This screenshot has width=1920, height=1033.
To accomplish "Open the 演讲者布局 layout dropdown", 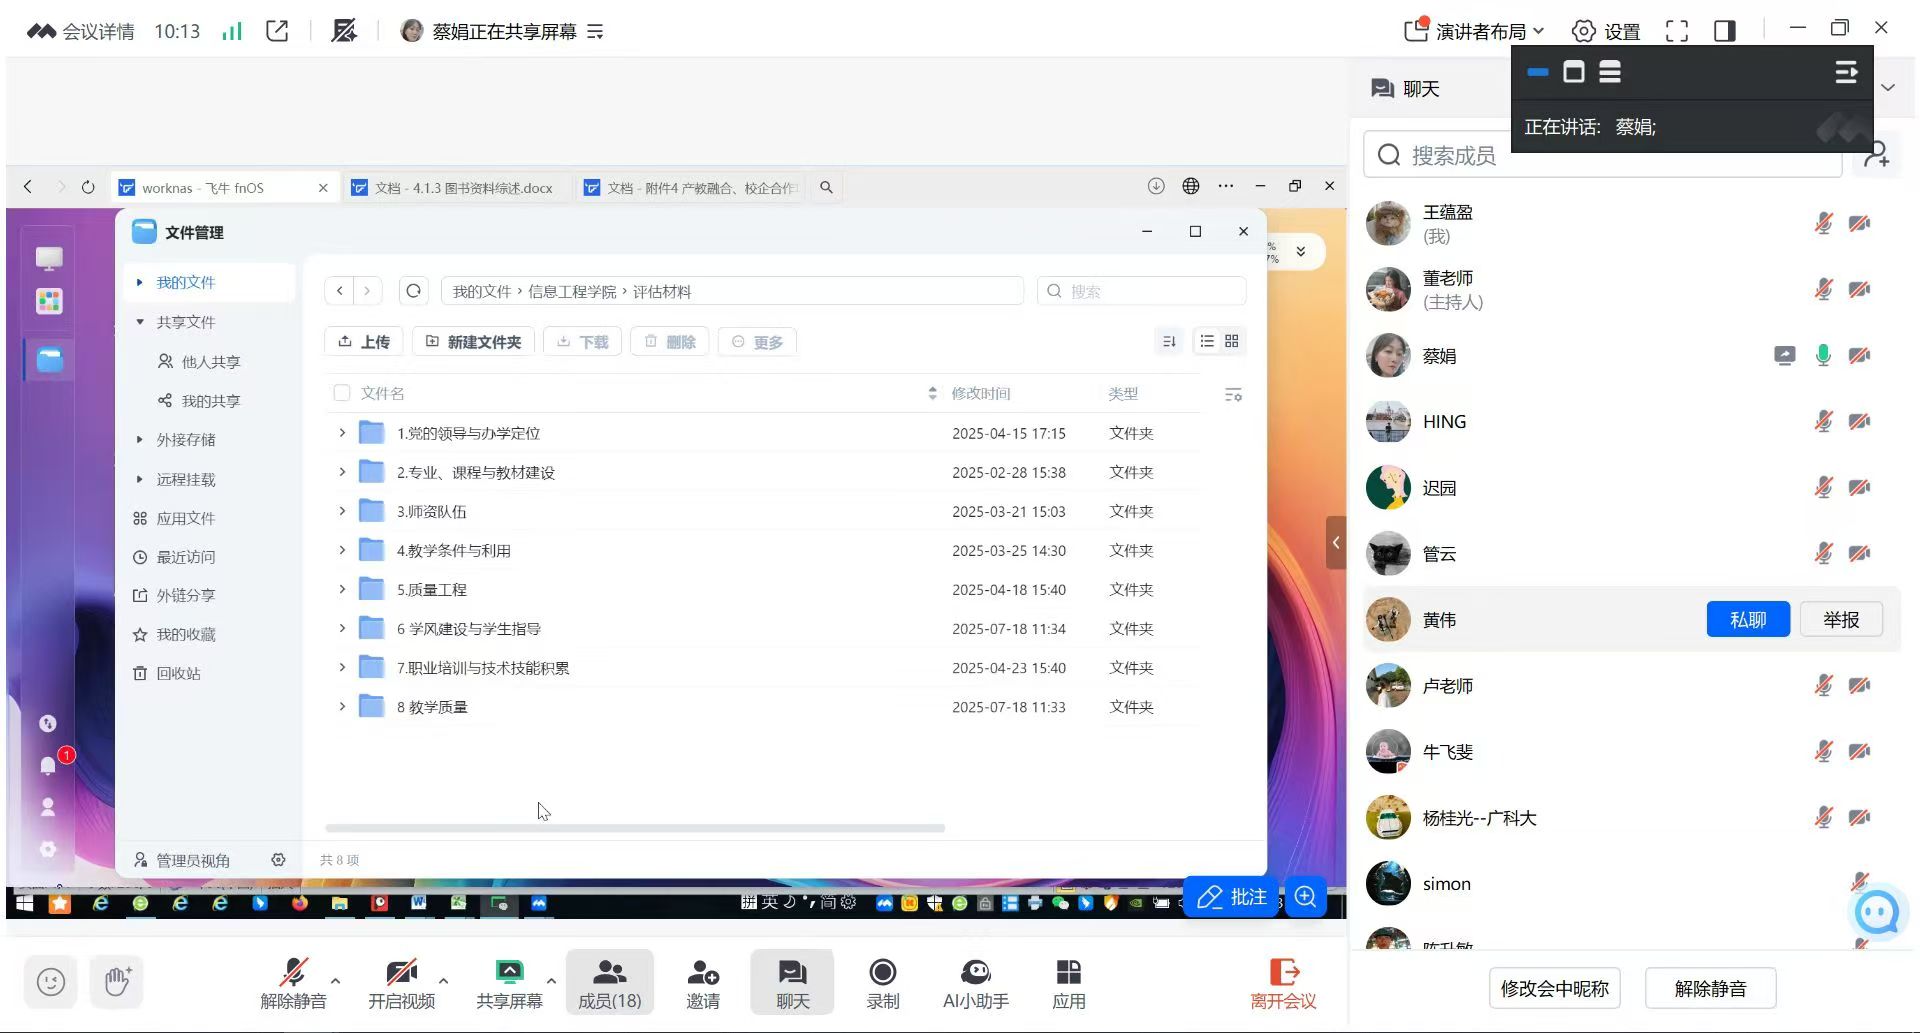I will click(x=1475, y=31).
